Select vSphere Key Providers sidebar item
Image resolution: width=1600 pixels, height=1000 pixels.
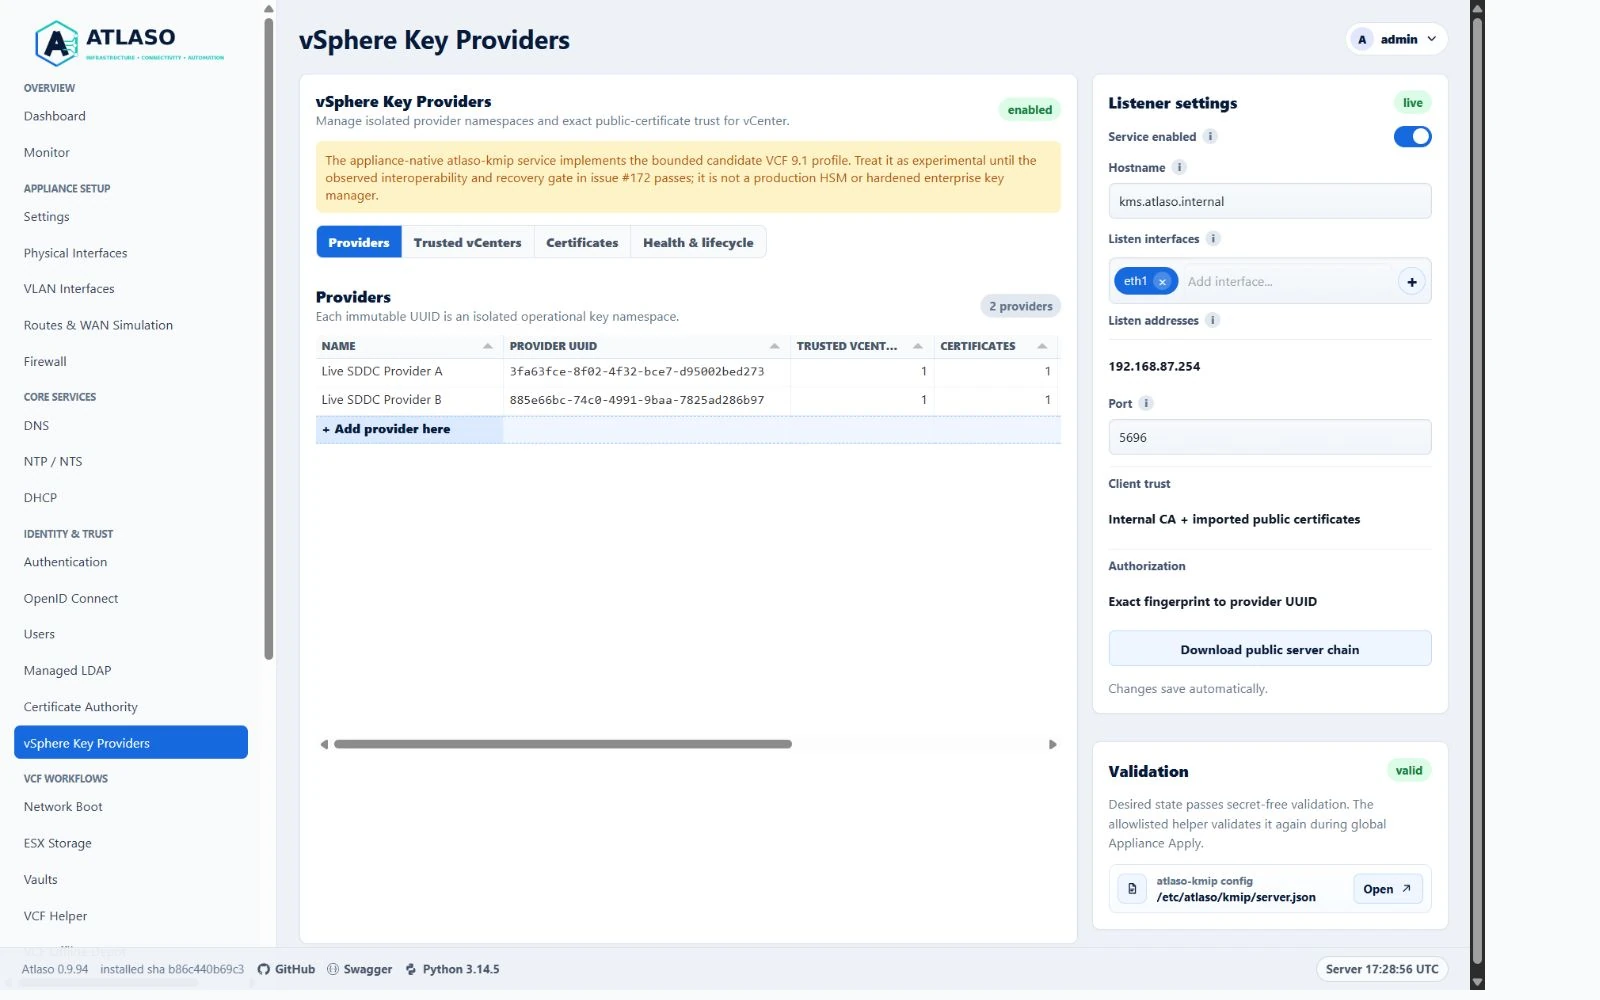(x=131, y=743)
